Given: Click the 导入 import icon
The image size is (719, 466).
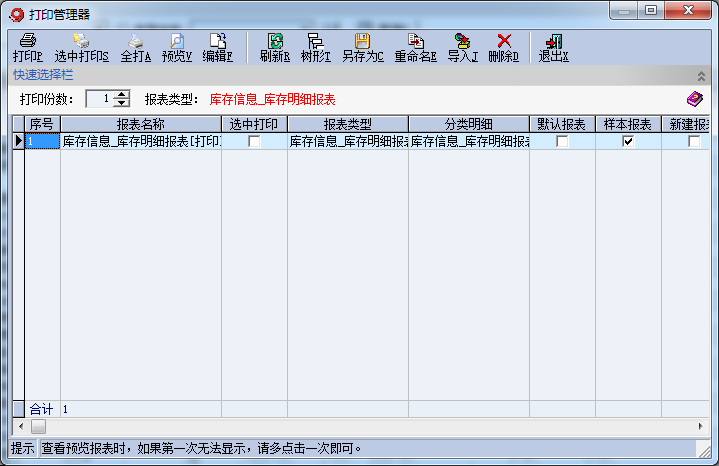Looking at the screenshot, I should pyautogui.click(x=462, y=41).
